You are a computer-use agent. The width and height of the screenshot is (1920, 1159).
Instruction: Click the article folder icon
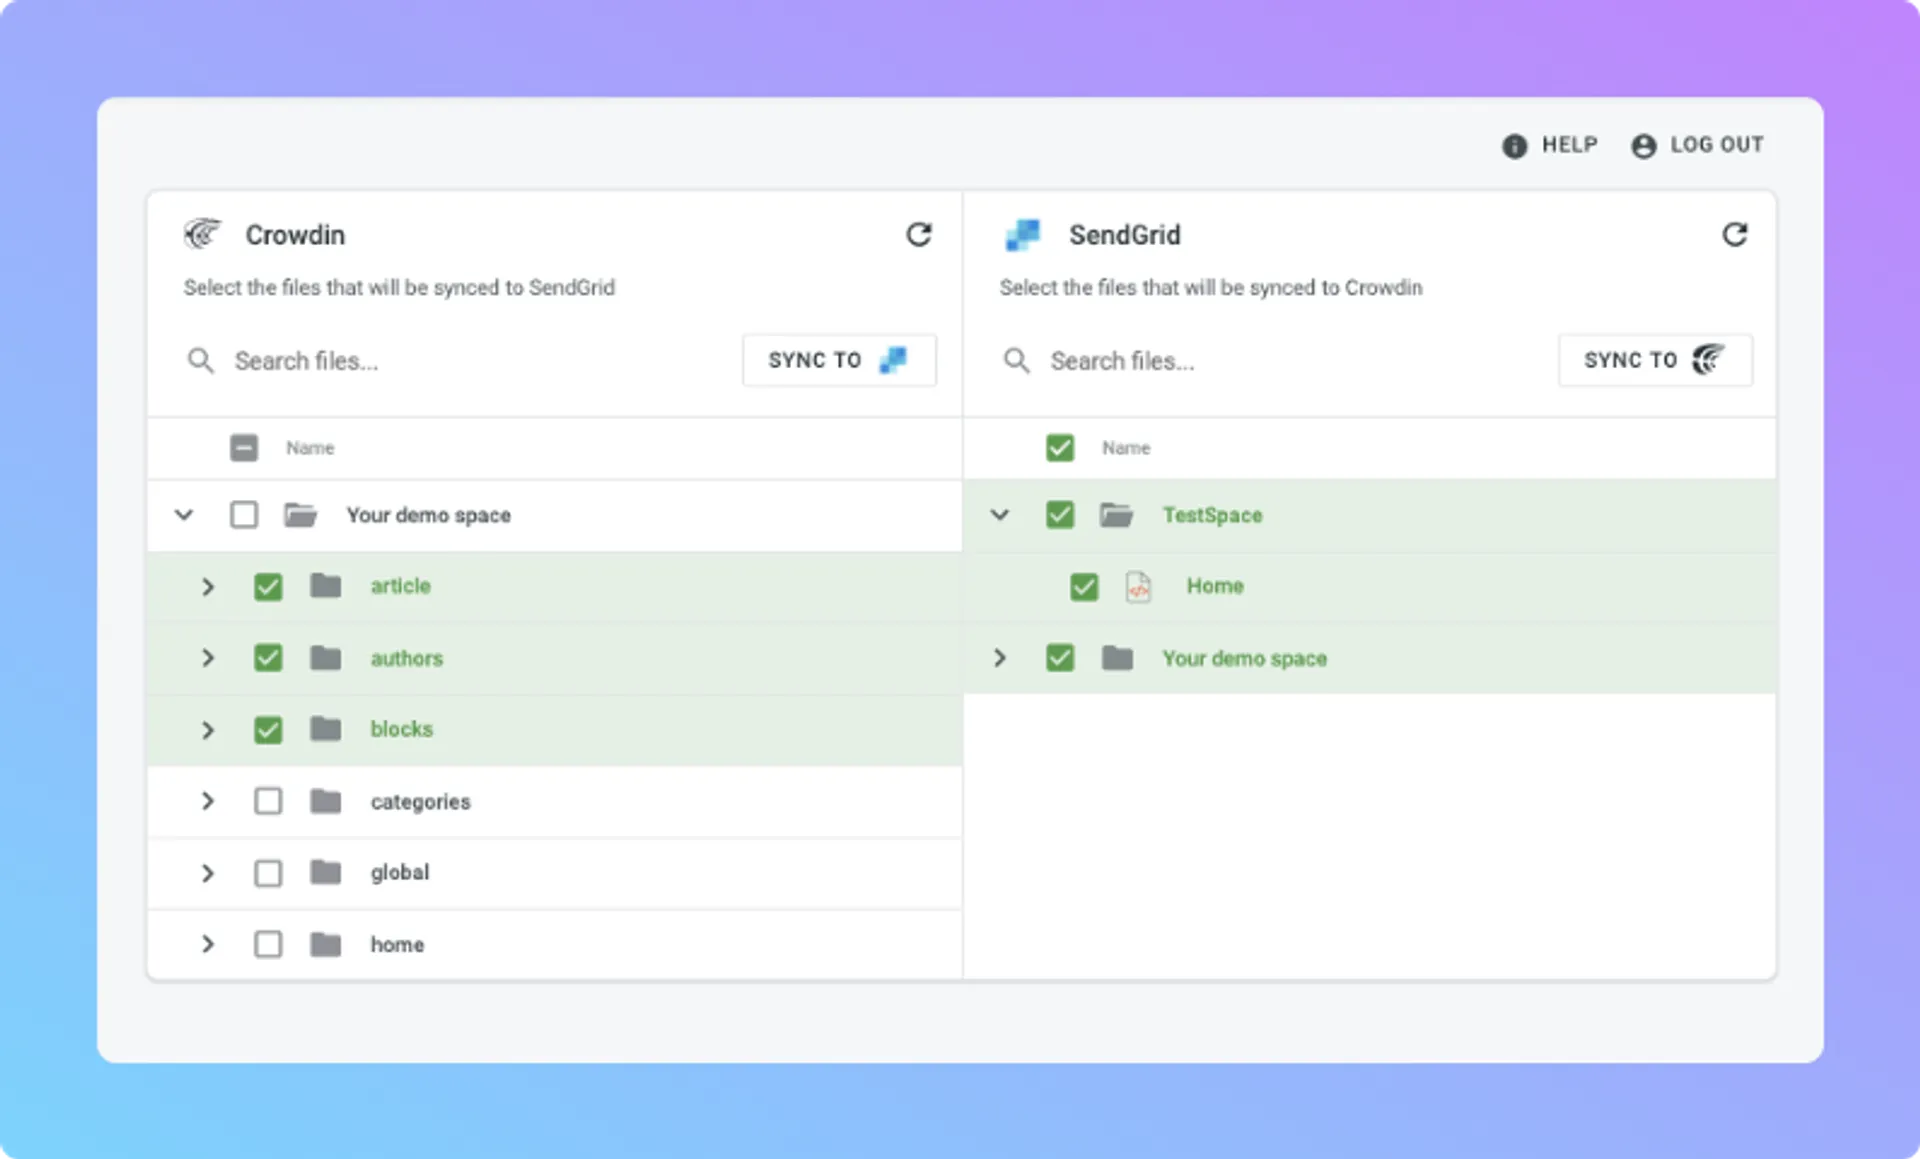[x=325, y=585]
